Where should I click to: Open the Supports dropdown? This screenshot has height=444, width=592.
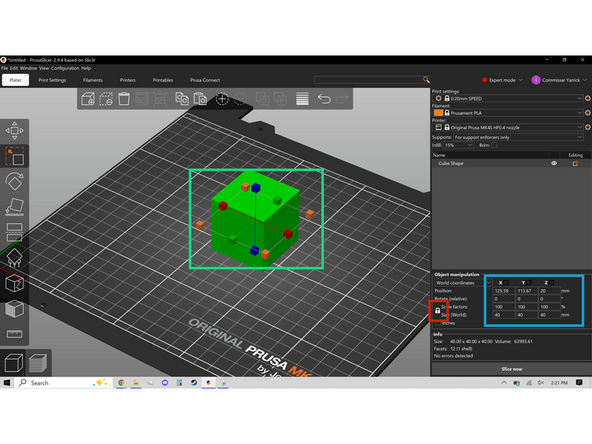tap(518, 137)
